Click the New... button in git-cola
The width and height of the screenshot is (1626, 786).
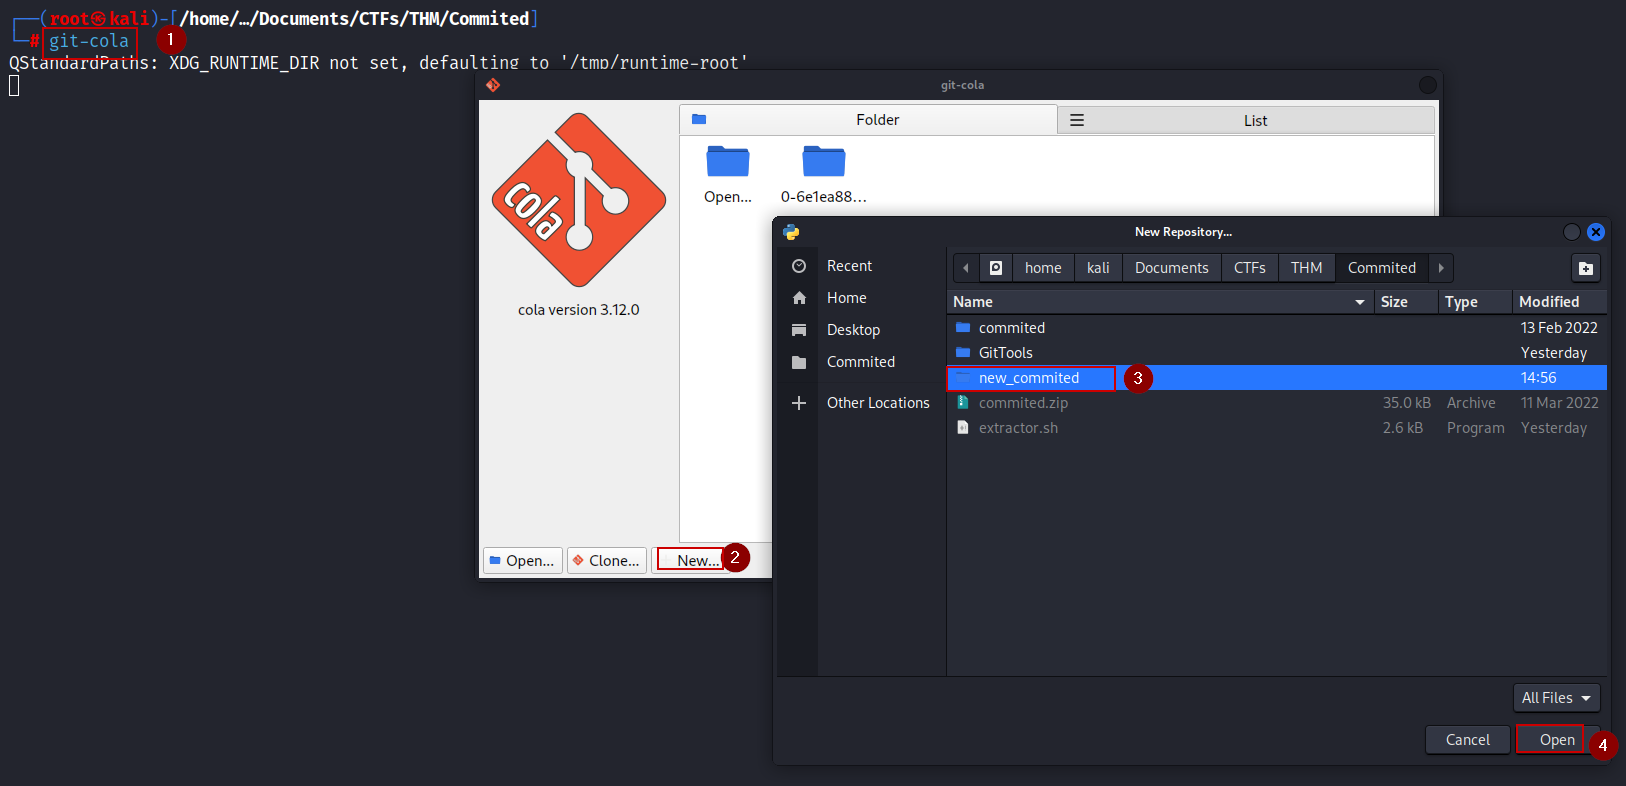(690, 561)
